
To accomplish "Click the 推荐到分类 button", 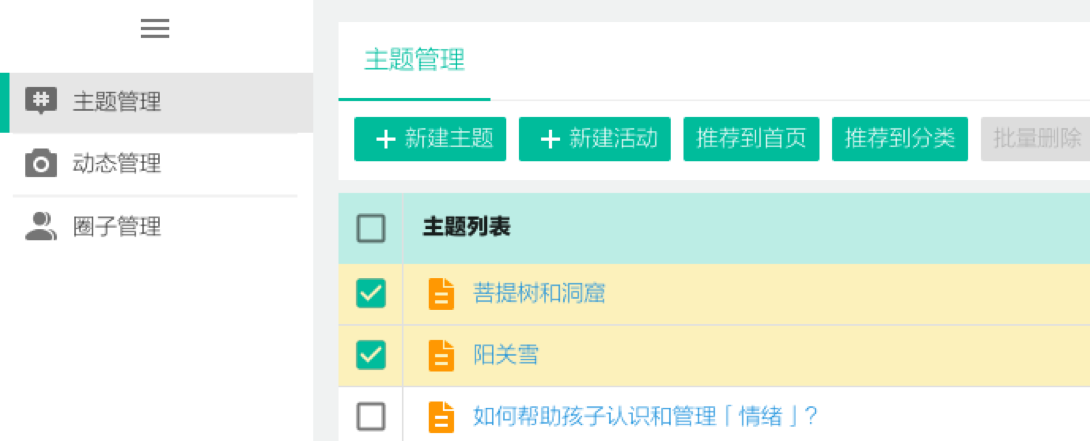I will (900, 139).
